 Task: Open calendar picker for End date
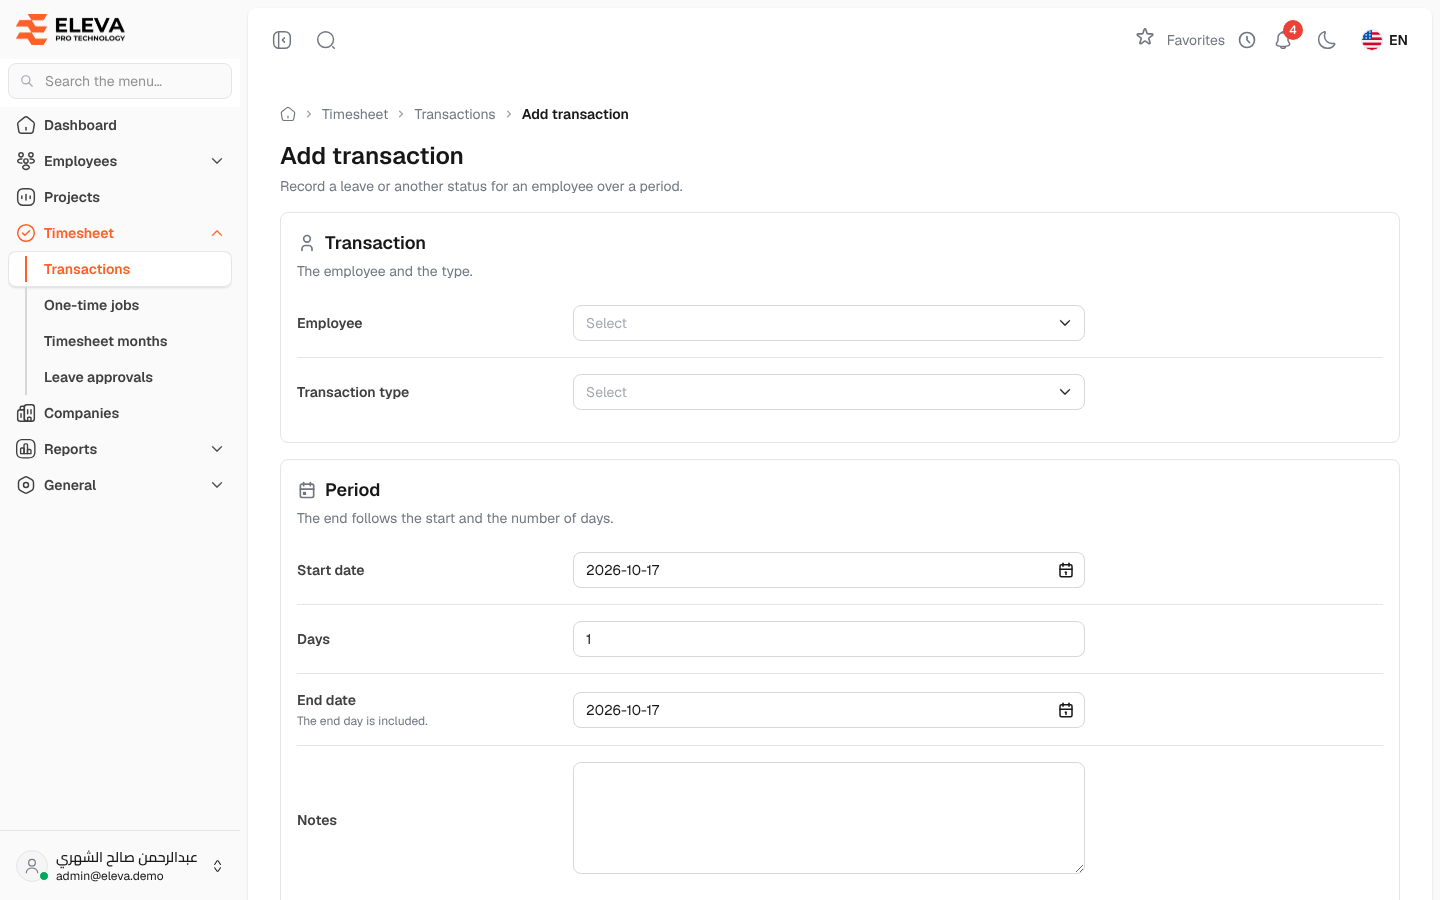(x=1066, y=710)
